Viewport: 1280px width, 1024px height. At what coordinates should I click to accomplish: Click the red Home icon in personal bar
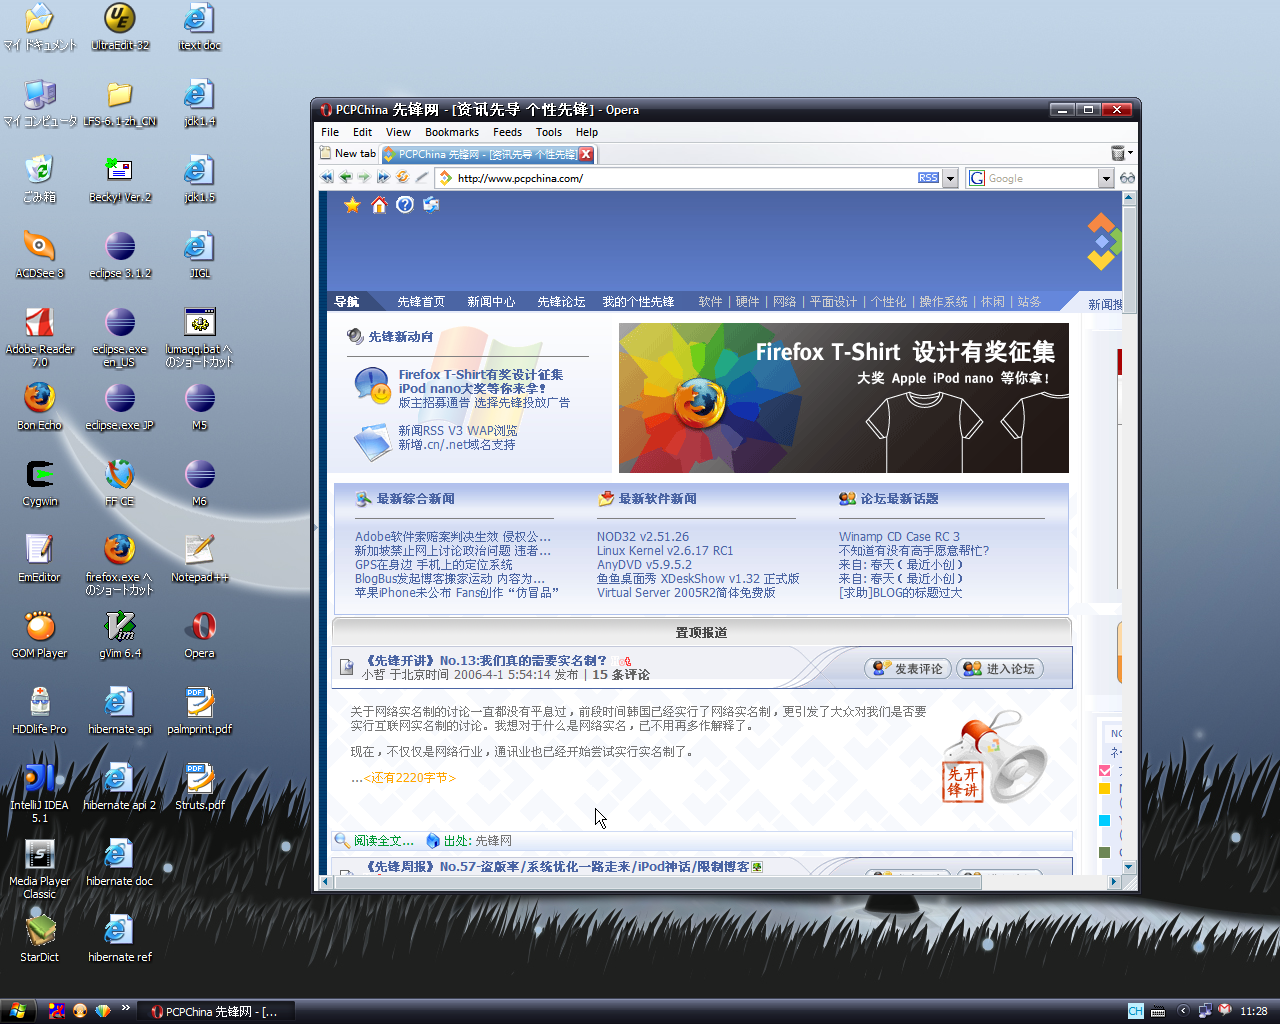[x=379, y=205]
